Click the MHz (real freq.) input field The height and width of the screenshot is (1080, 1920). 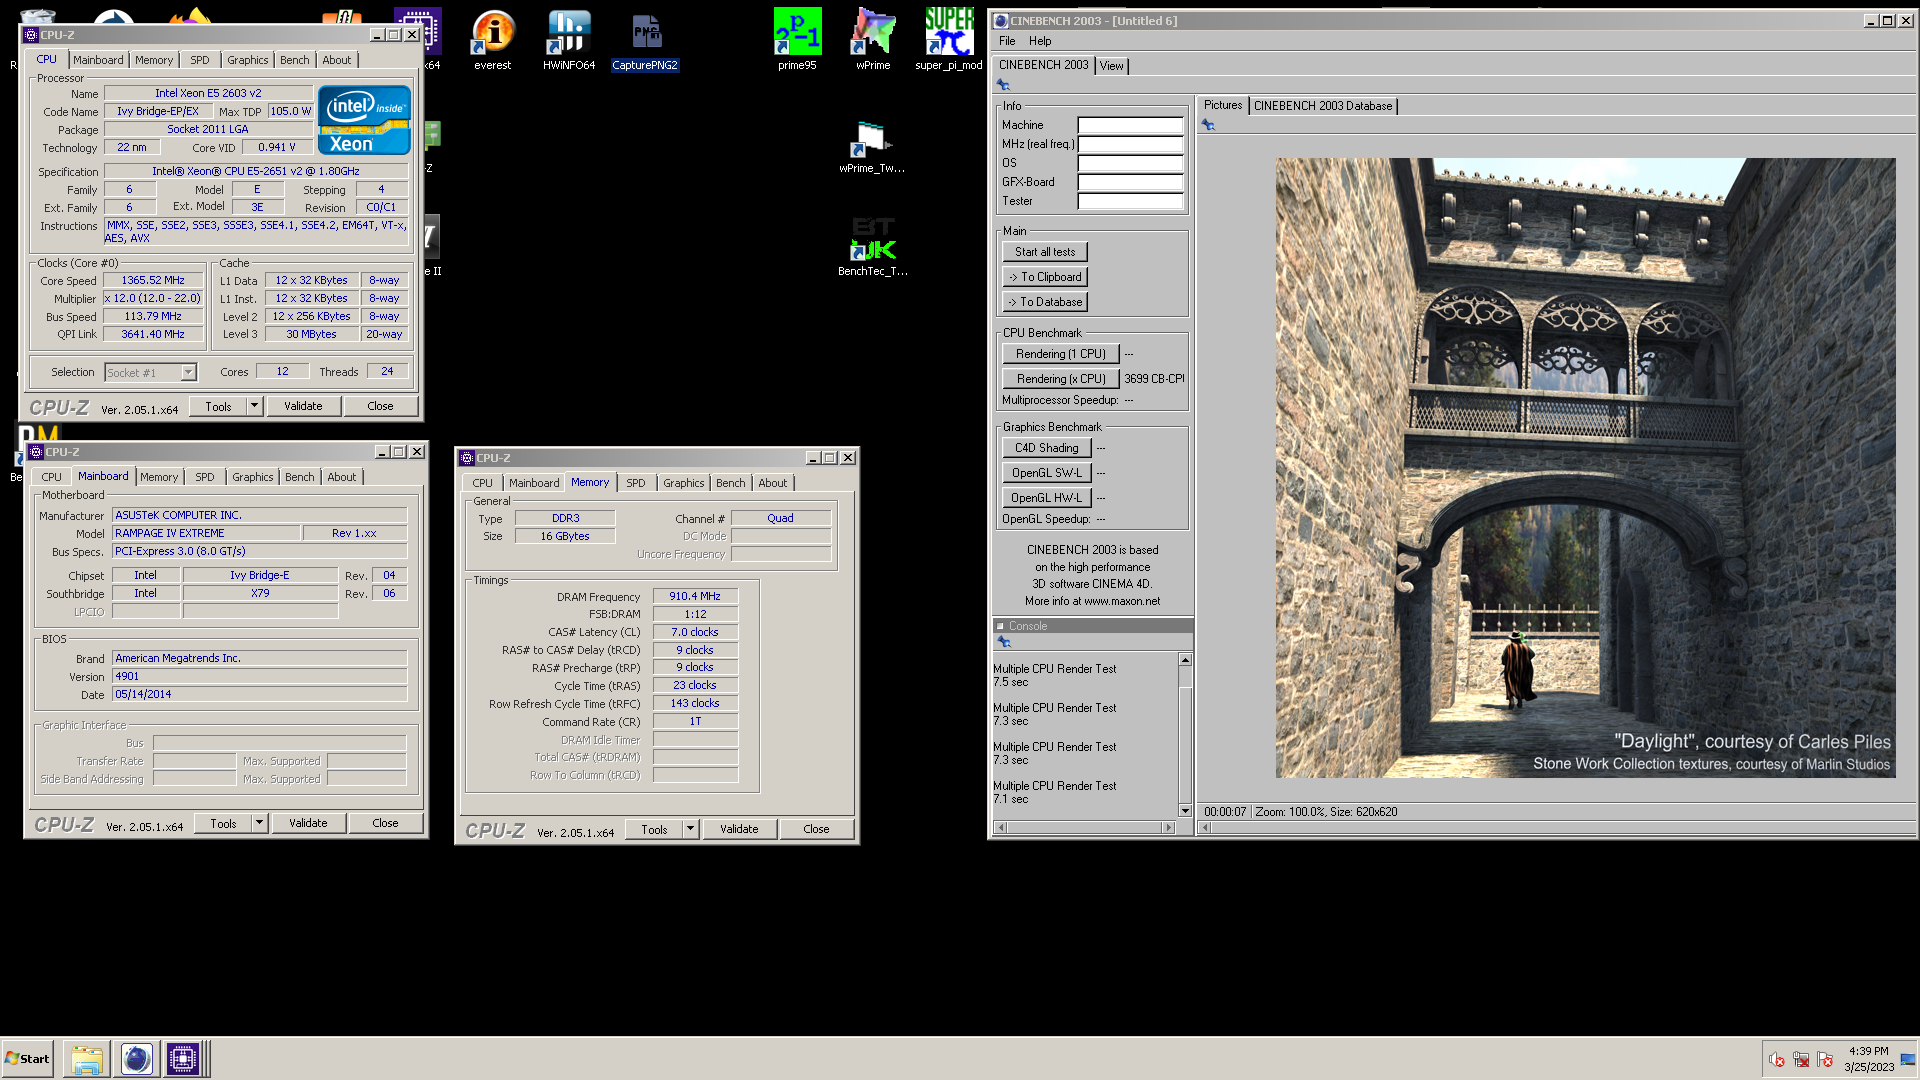tap(1130, 145)
